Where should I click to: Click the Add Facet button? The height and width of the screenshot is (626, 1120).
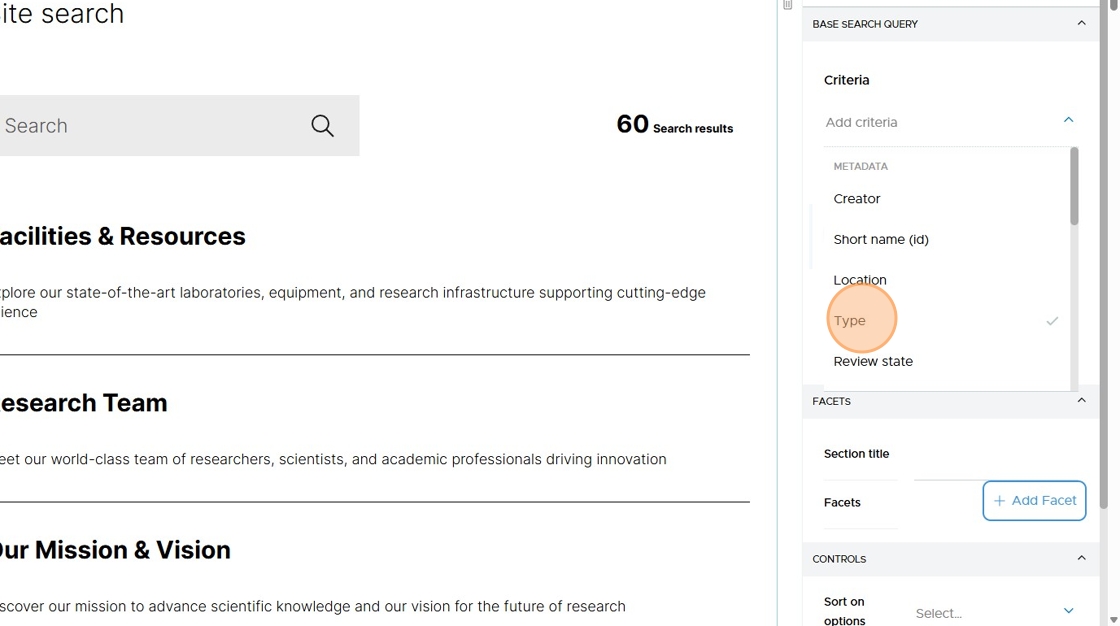[1034, 501]
